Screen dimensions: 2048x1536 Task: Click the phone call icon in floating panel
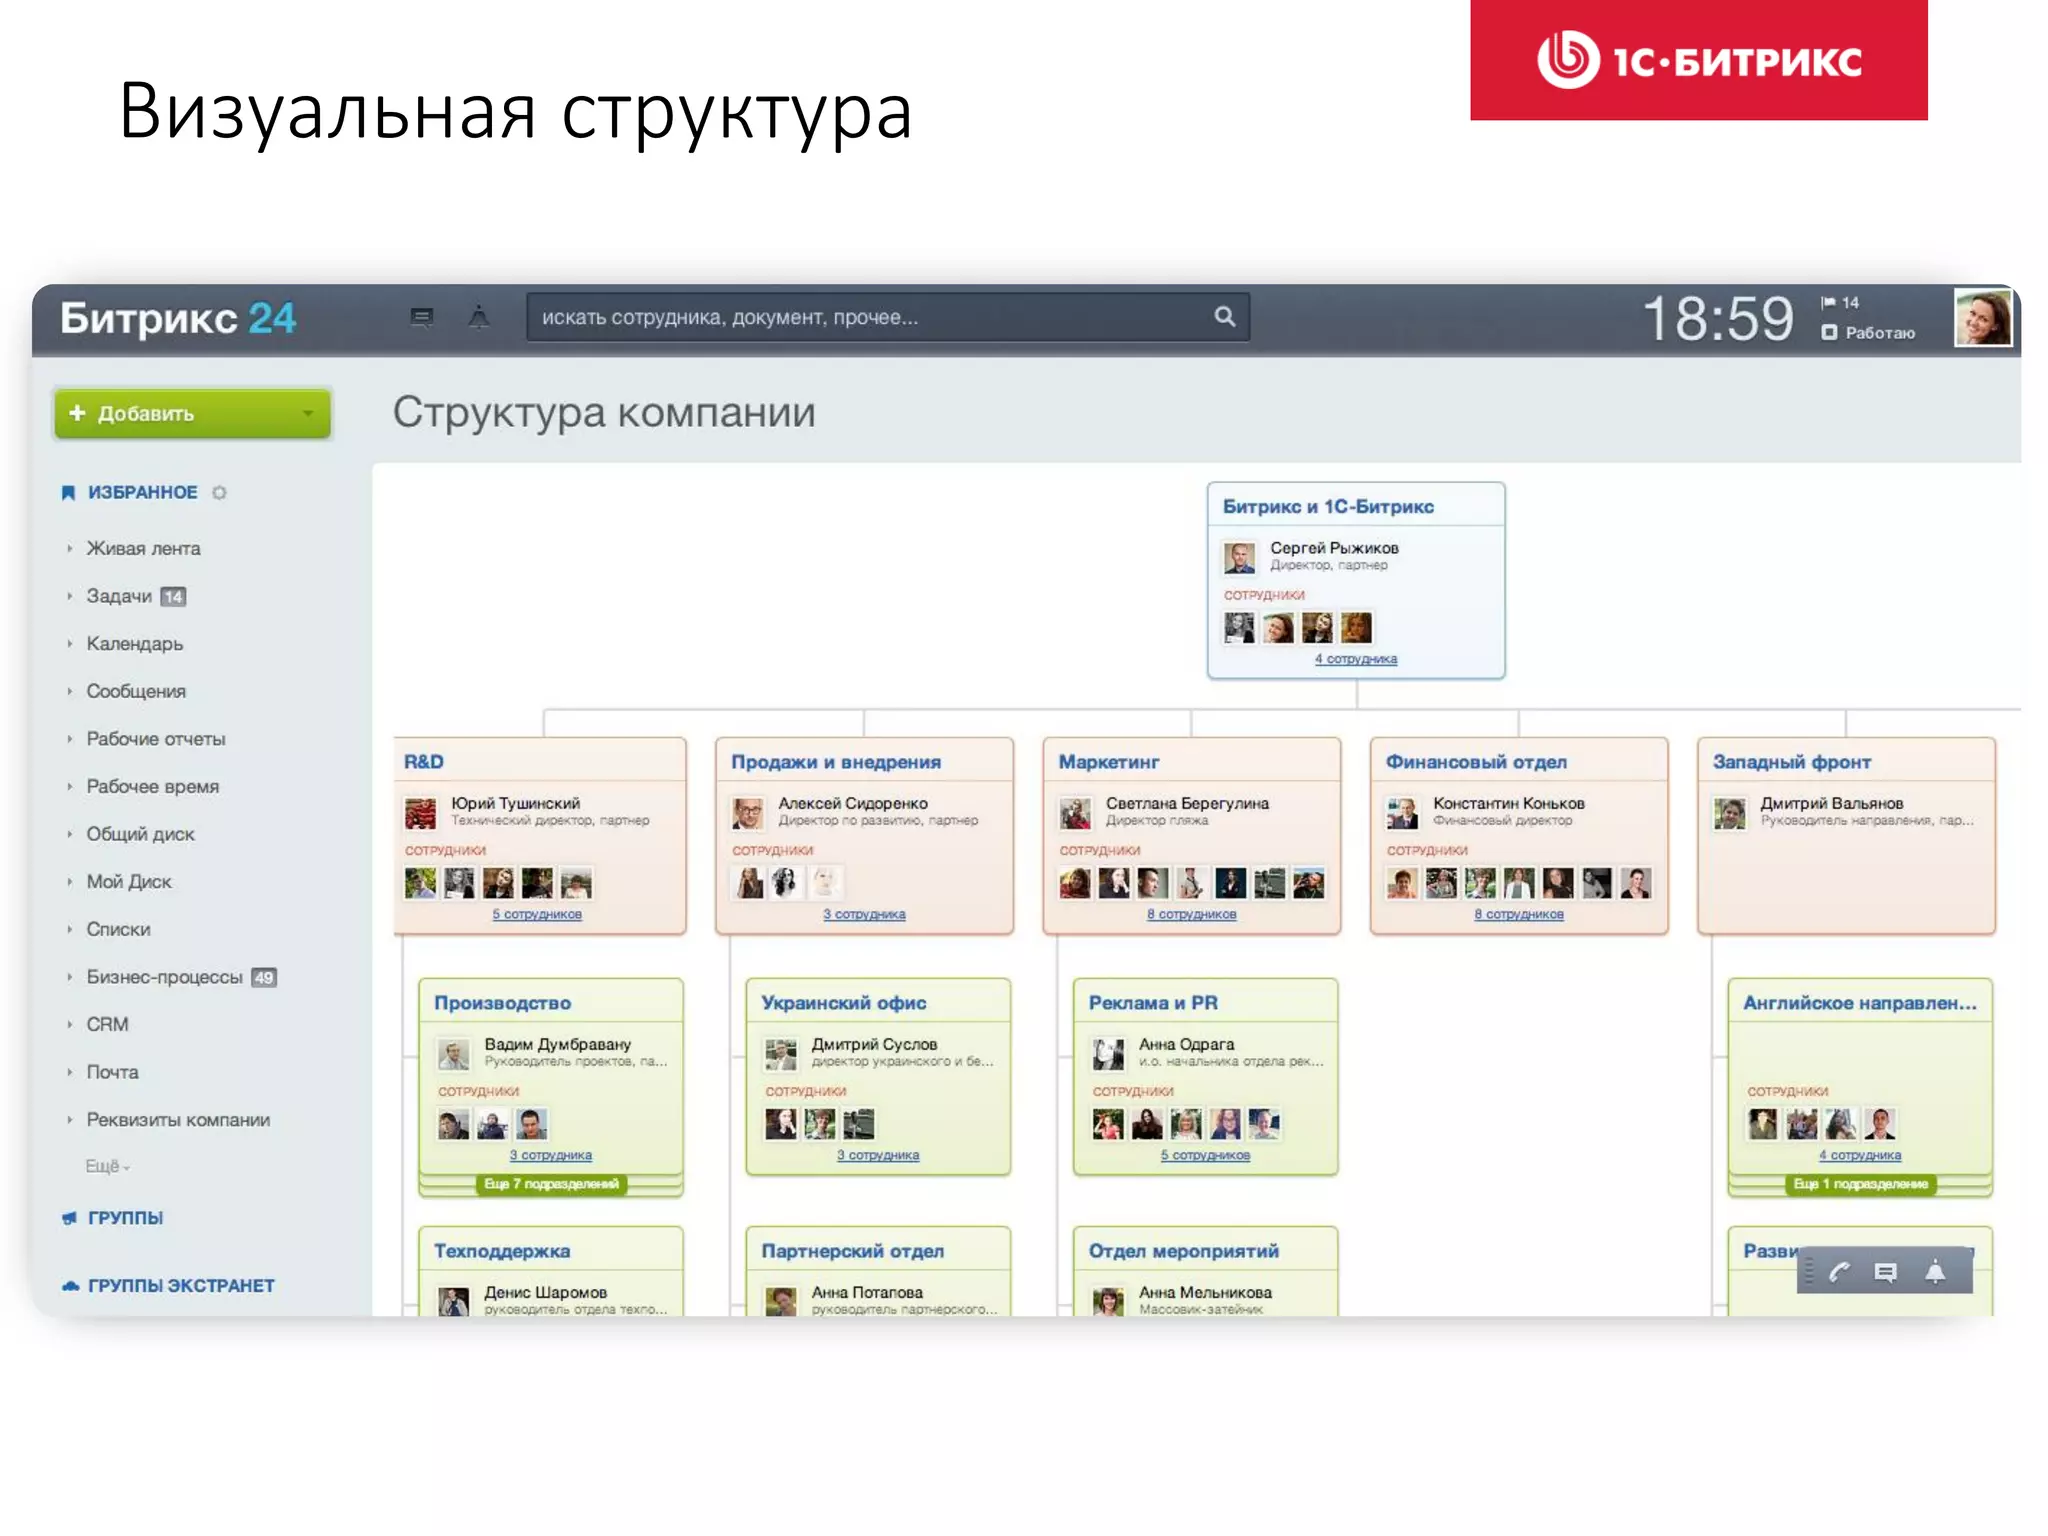1840,1273
